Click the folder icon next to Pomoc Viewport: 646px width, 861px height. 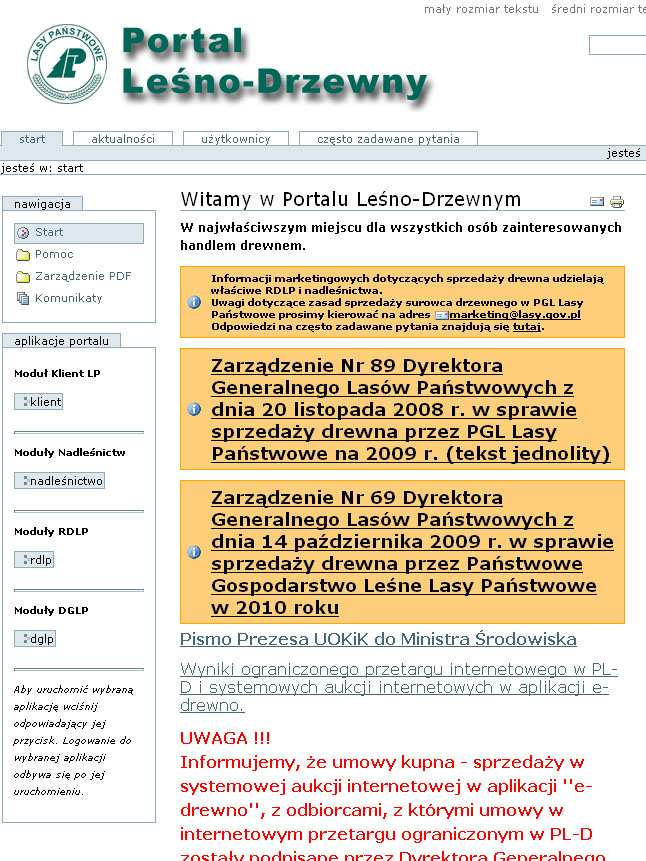click(x=23, y=255)
